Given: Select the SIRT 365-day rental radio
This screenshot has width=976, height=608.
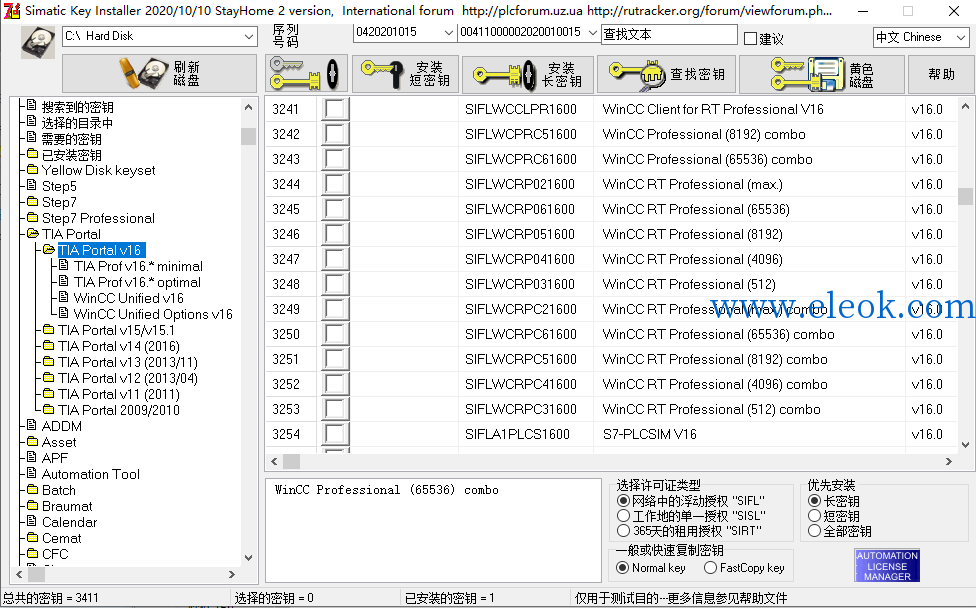Looking at the screenshot, I should (623, 531).
